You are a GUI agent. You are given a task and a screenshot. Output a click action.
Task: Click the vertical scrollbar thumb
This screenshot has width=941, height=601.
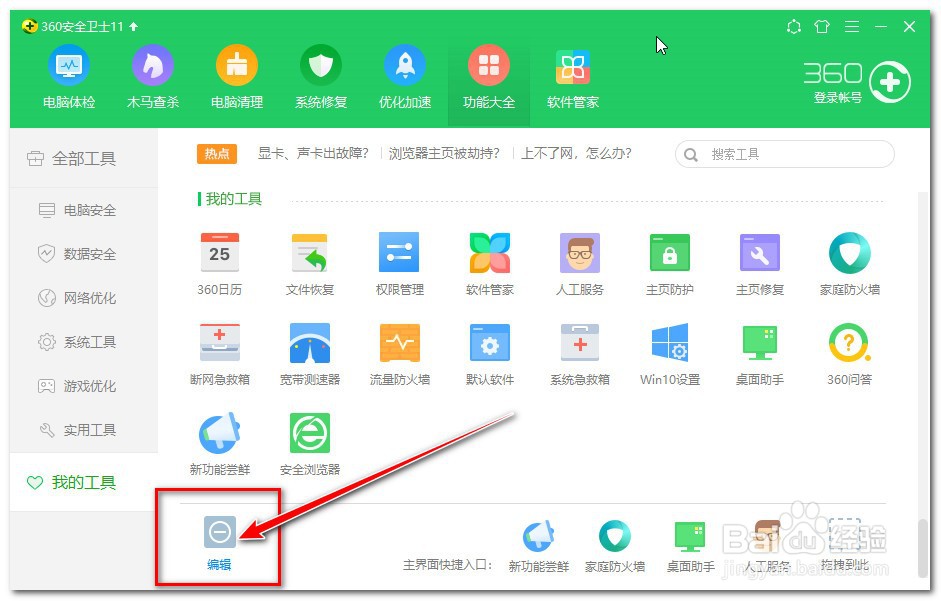(x=924, y=548)
